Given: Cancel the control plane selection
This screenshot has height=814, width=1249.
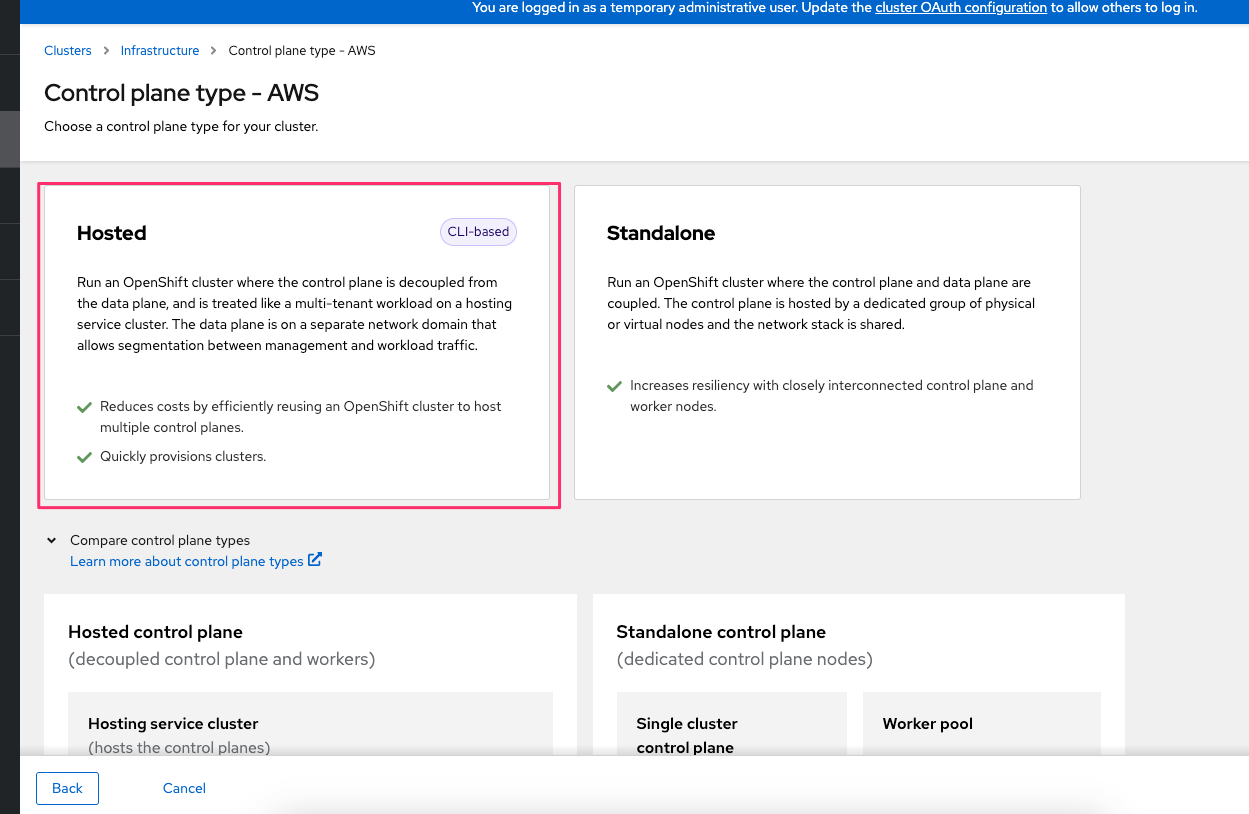Looking at the screenshot, I should [184, 788].
